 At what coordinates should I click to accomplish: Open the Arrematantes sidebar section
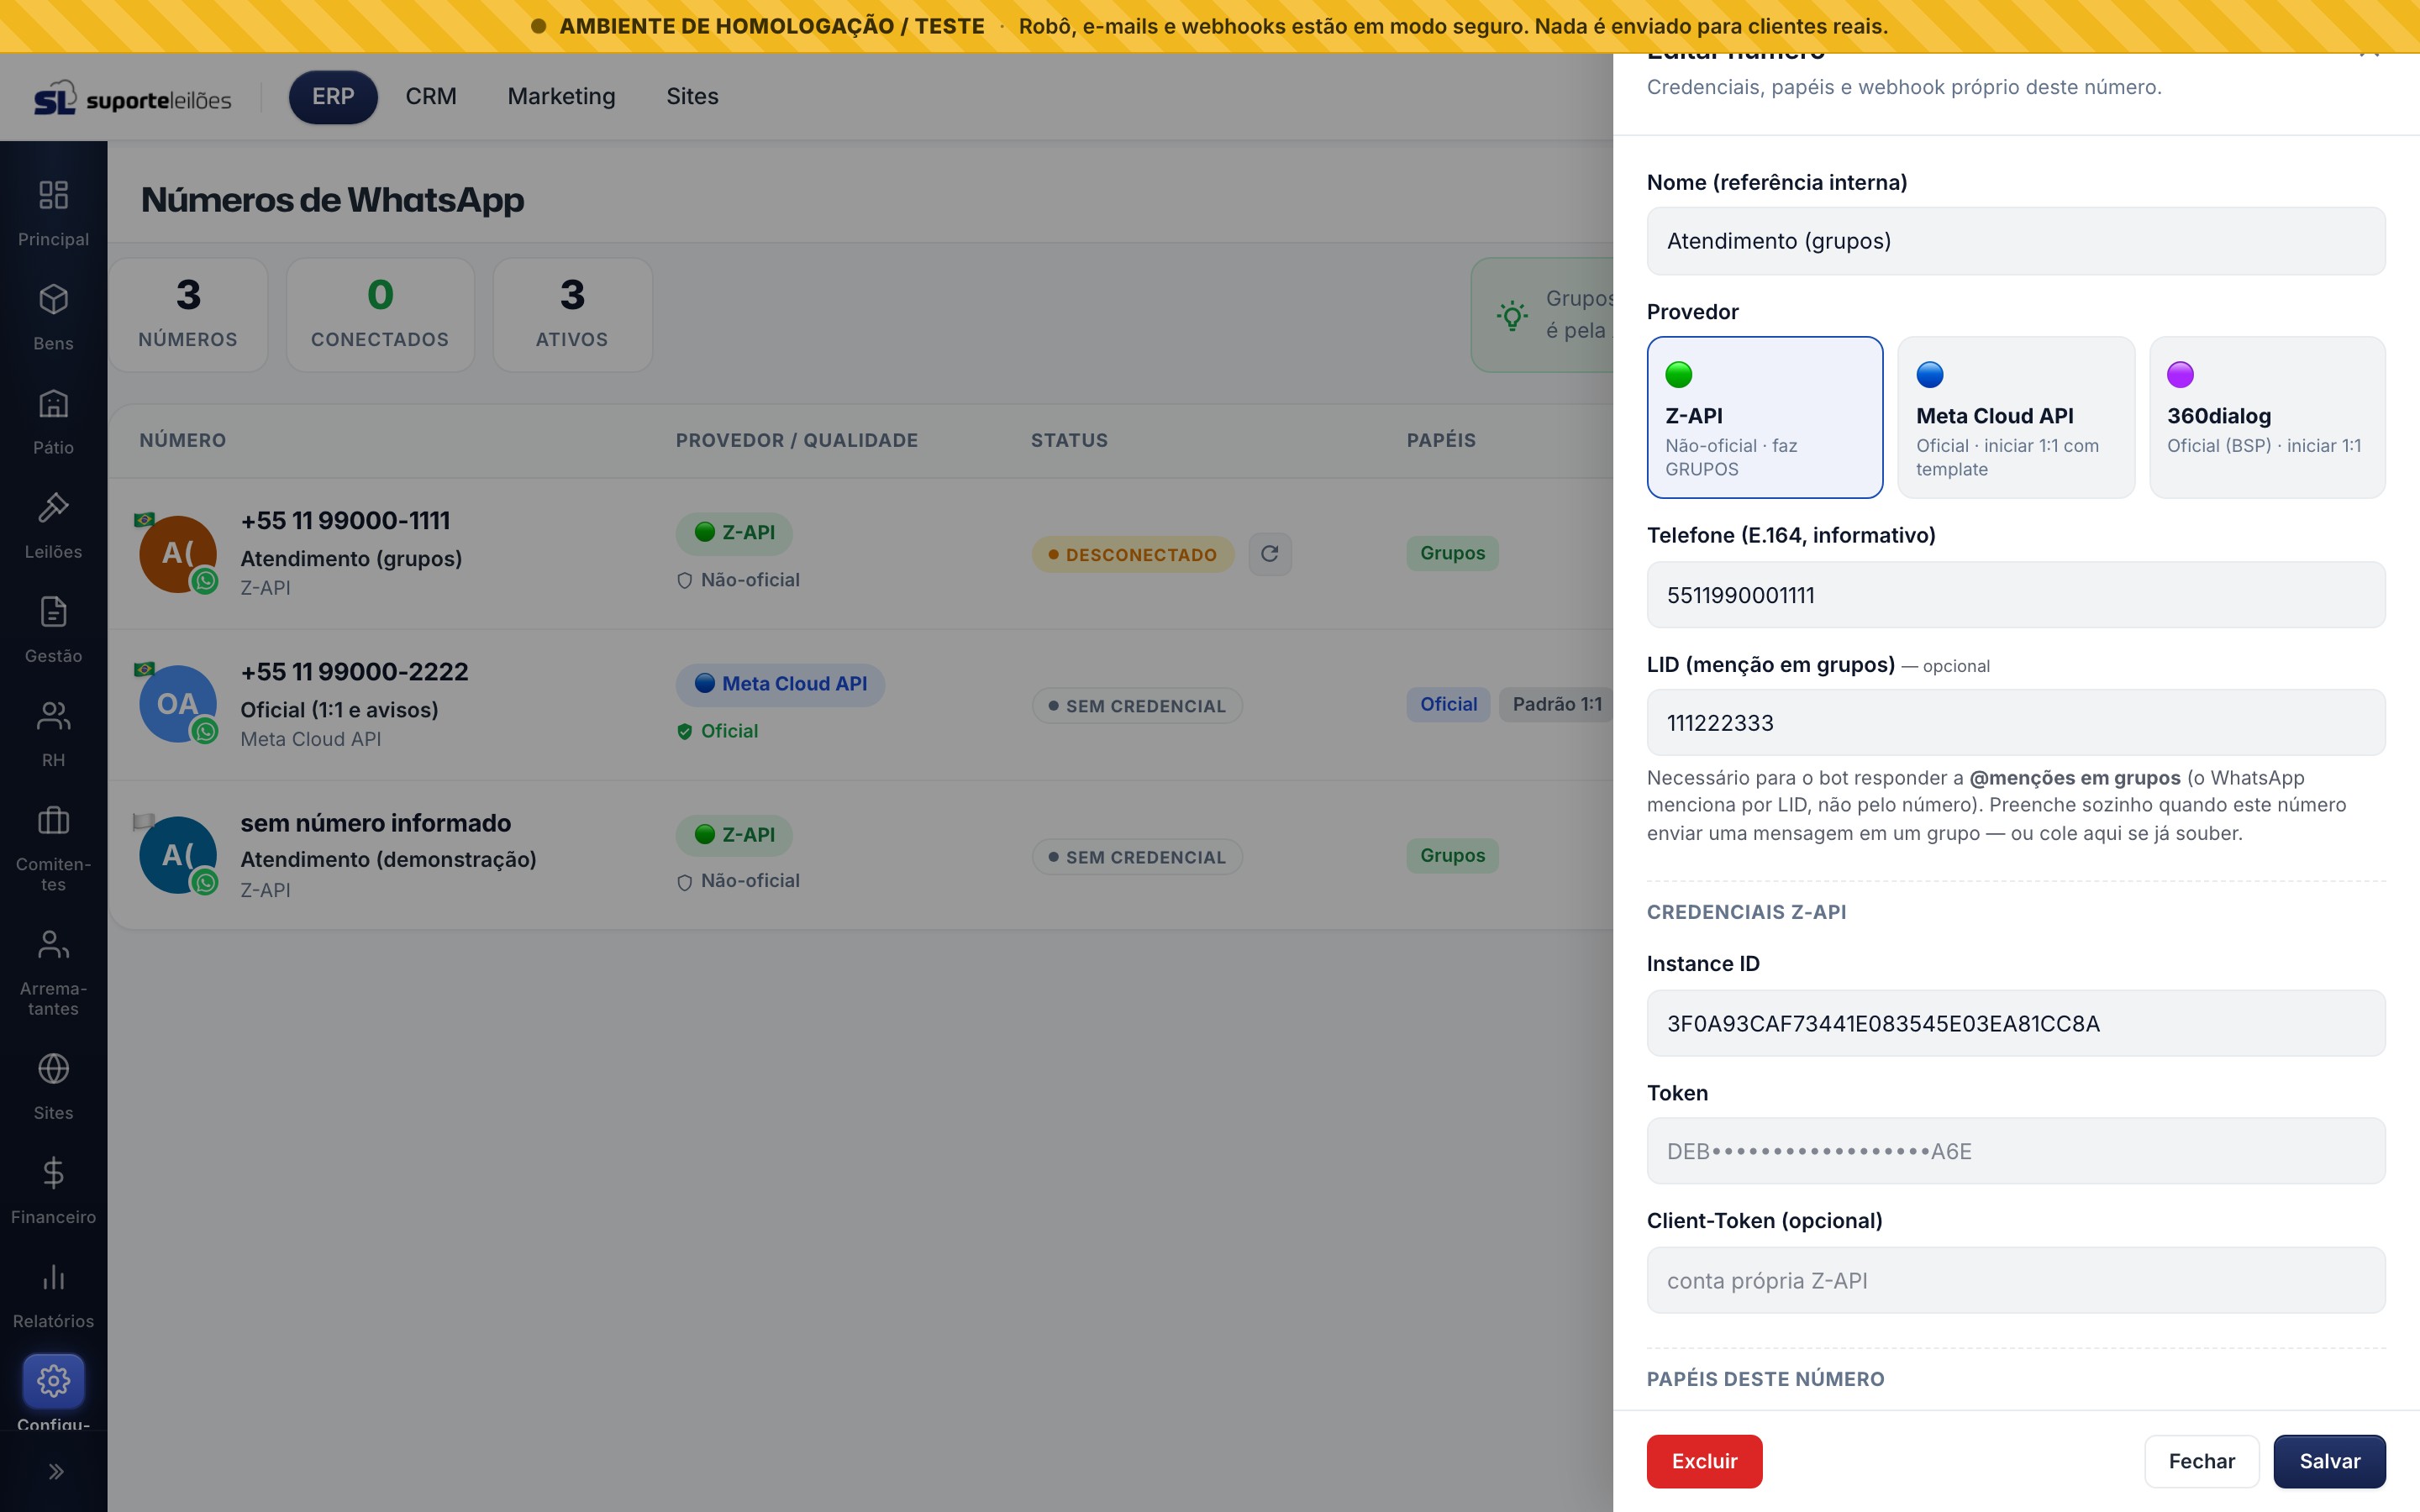(x=53, y=973)
